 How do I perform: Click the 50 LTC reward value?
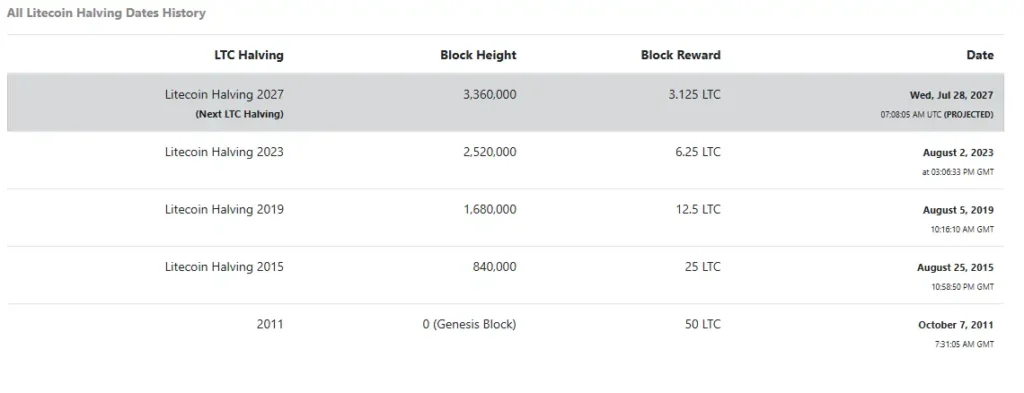pos(702,324)
